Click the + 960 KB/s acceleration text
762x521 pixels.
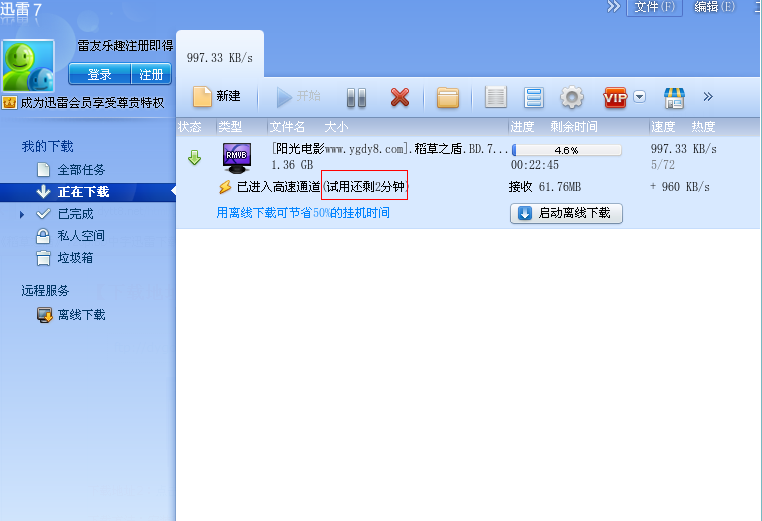[x=680, y=187]
